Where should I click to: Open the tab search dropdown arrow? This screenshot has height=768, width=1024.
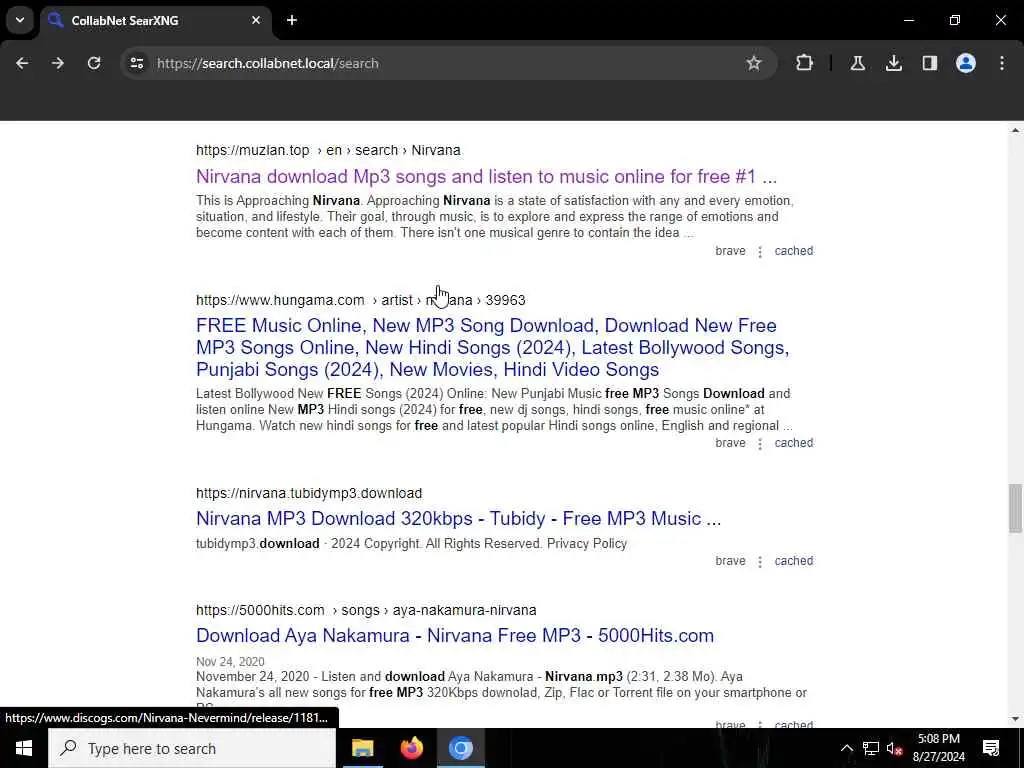[20, 20]
